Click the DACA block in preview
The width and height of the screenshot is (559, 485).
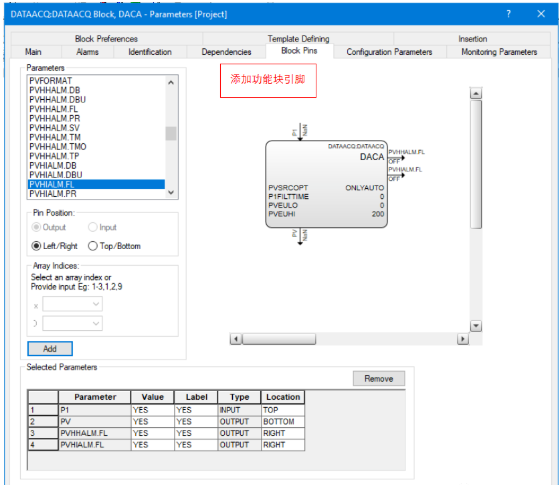point(326,184)
